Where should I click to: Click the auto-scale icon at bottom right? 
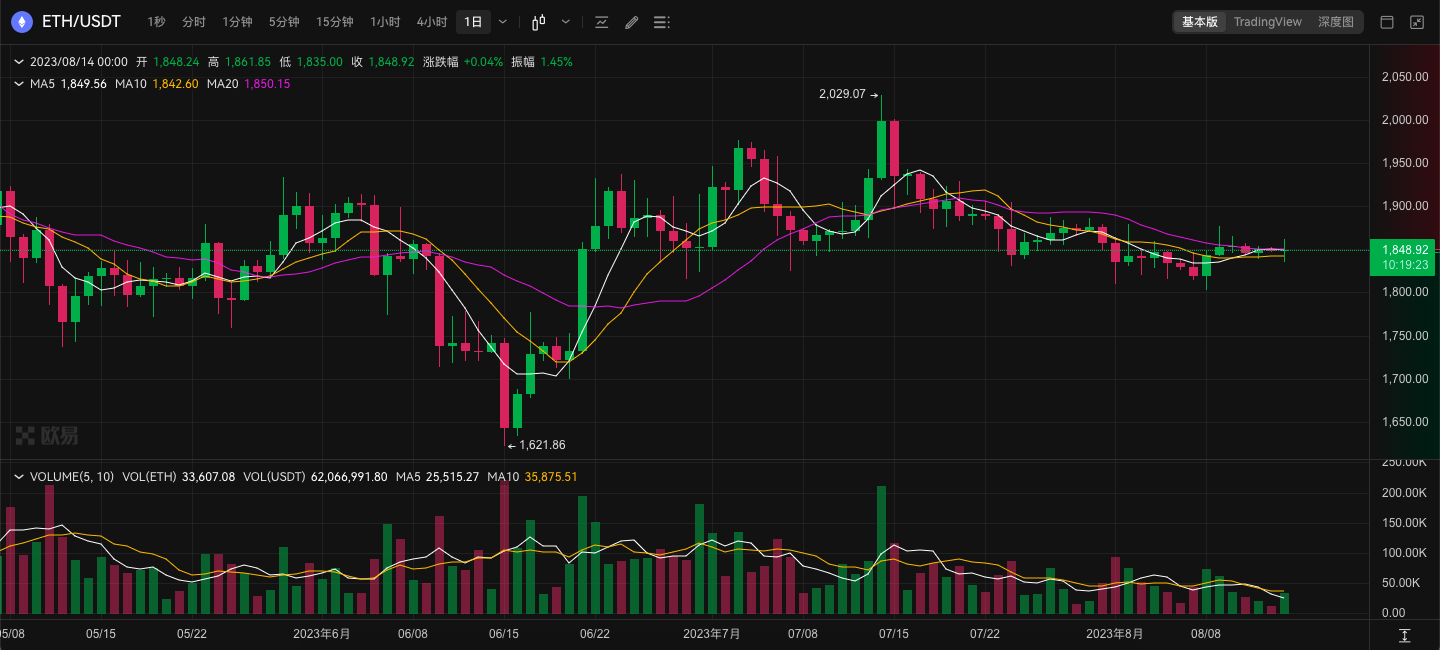tap(1405, 636)
